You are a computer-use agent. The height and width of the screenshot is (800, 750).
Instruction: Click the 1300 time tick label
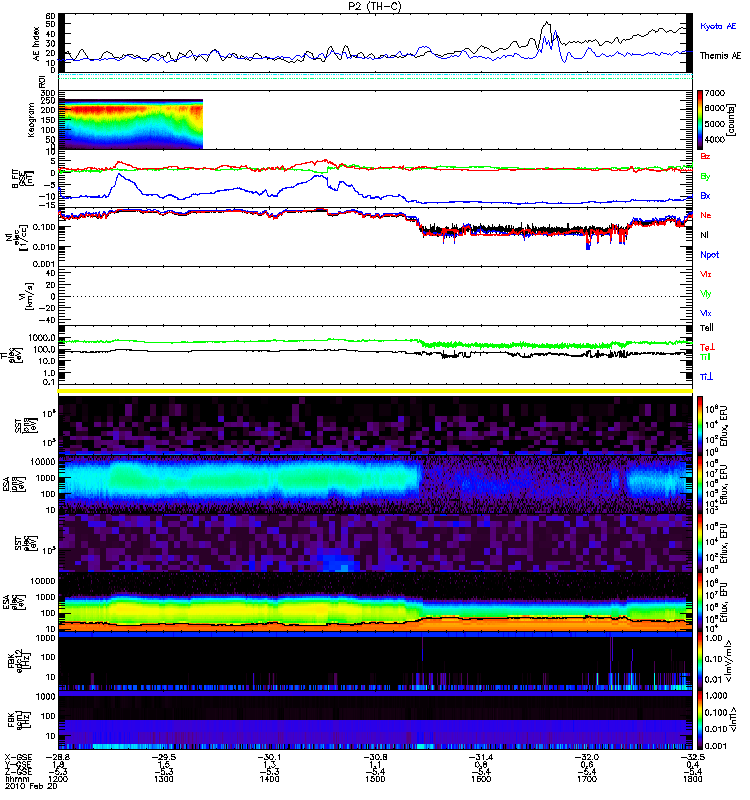[163, 779]
